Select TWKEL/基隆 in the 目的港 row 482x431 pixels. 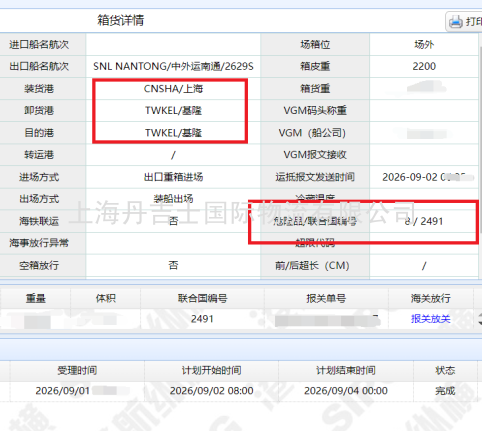click(x=173, y=133)
